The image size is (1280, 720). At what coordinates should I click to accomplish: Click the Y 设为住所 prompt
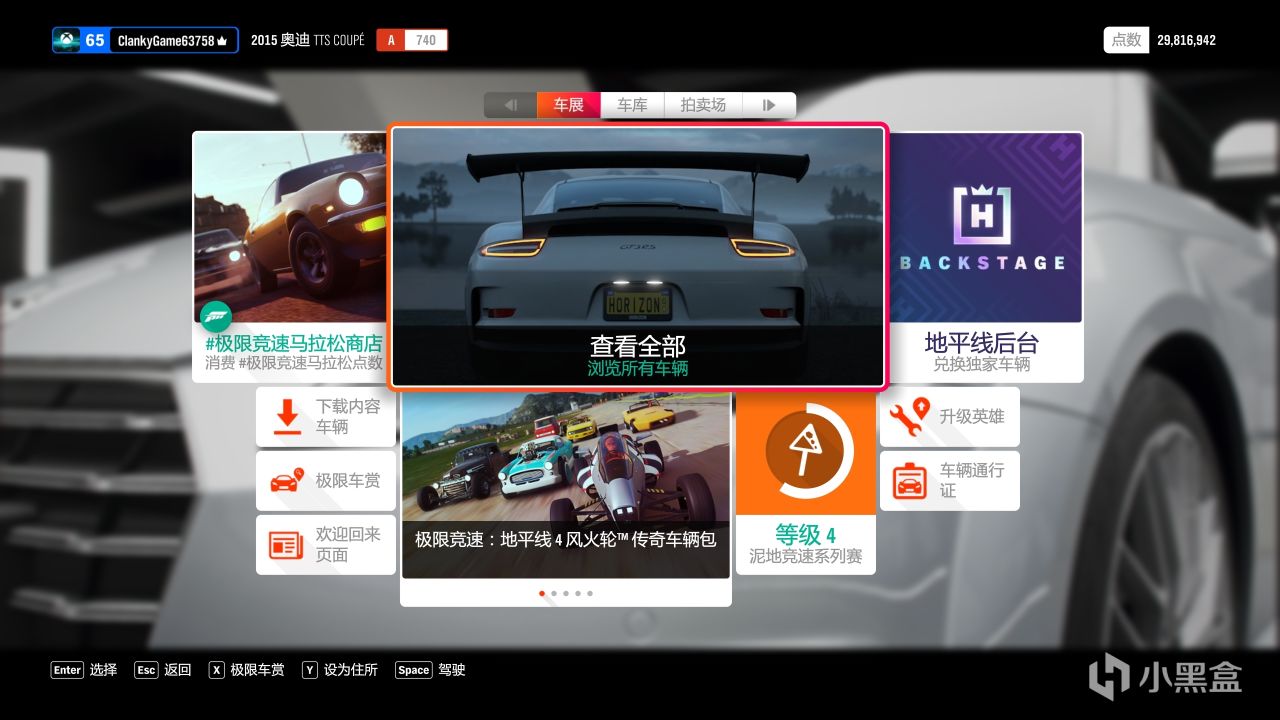point(340,670)
